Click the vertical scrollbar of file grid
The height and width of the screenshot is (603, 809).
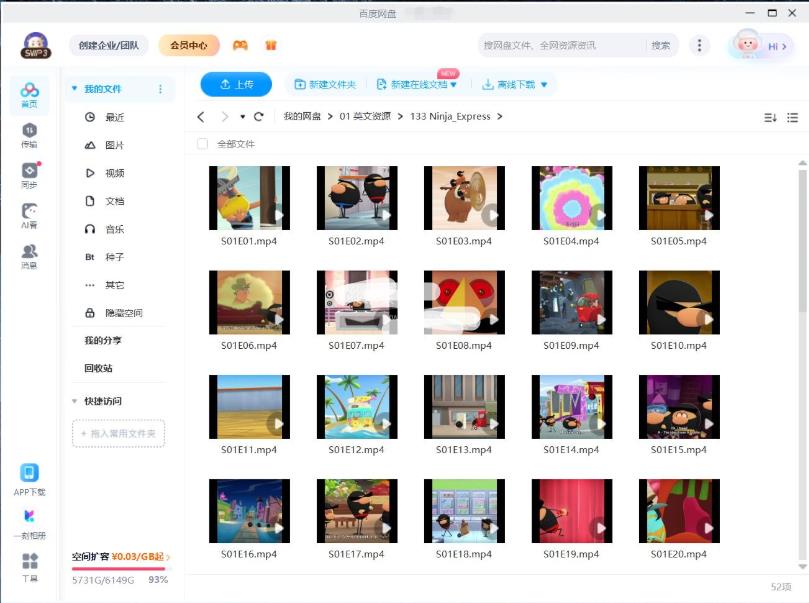point(802,240)
